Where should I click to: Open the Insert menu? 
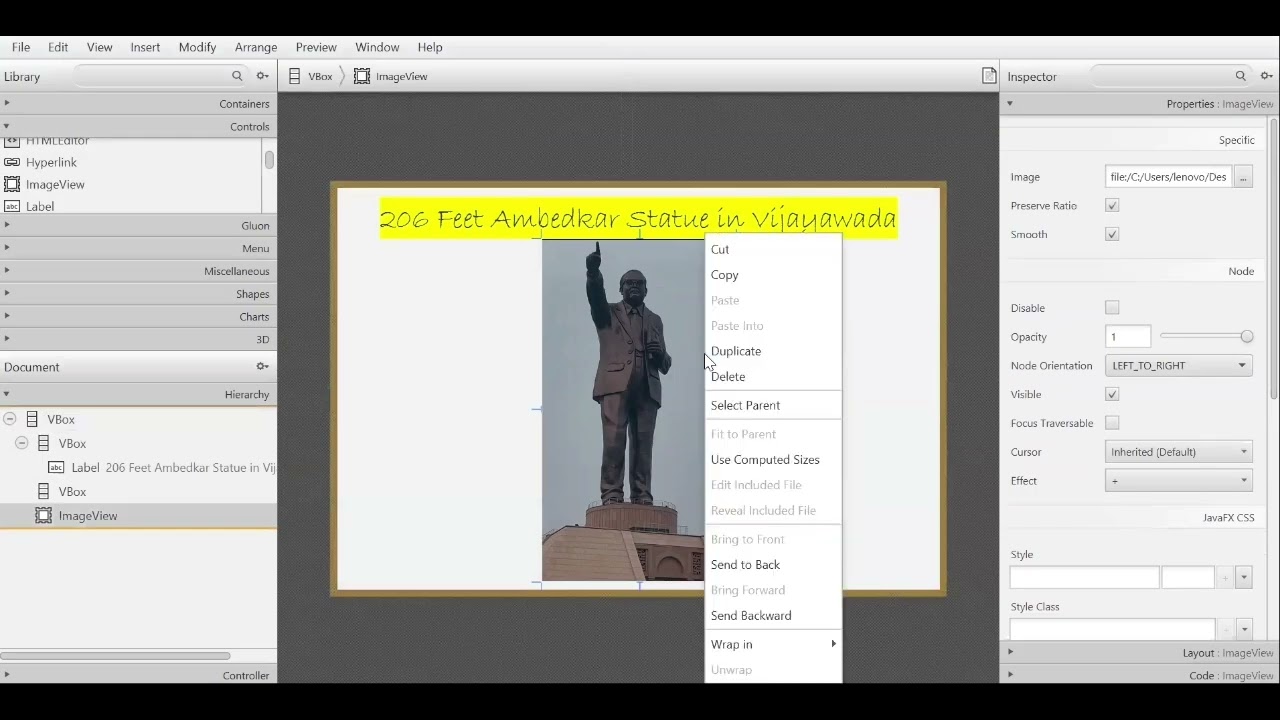(x=145, y=47)
